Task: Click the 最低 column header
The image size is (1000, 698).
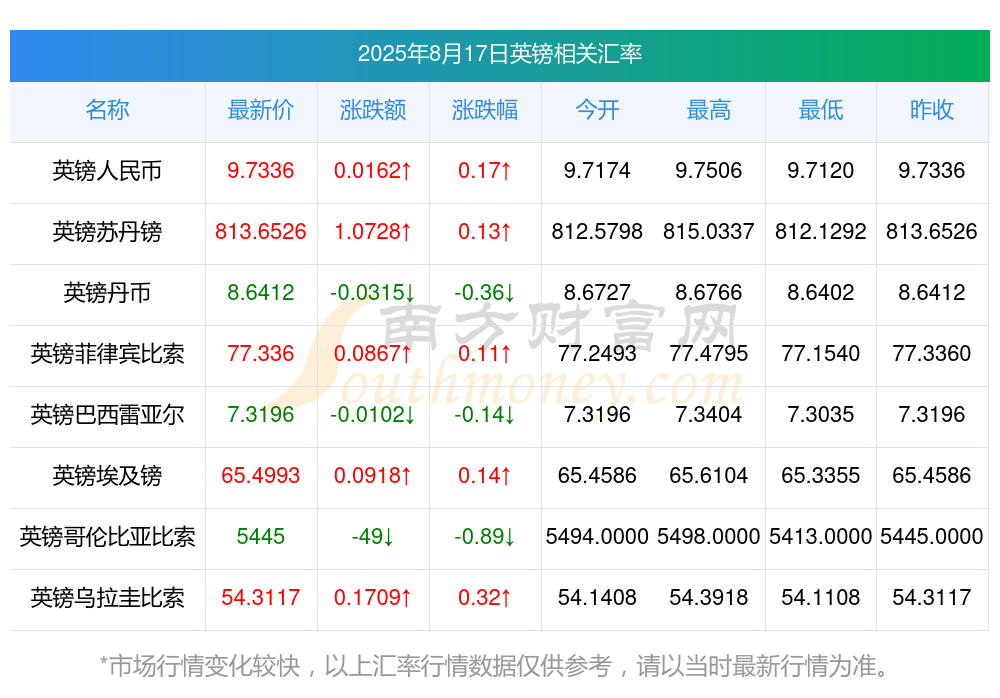Action: (821, 110)
